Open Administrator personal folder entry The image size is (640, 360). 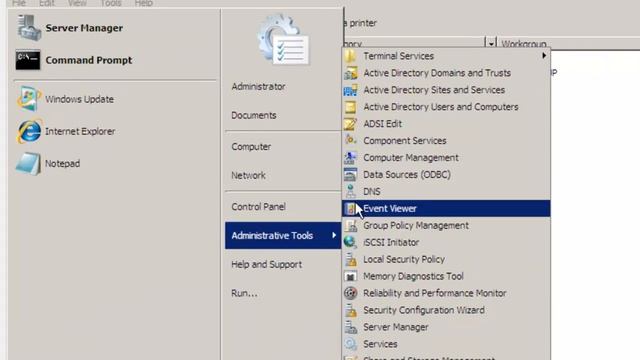tap(258, 87)
